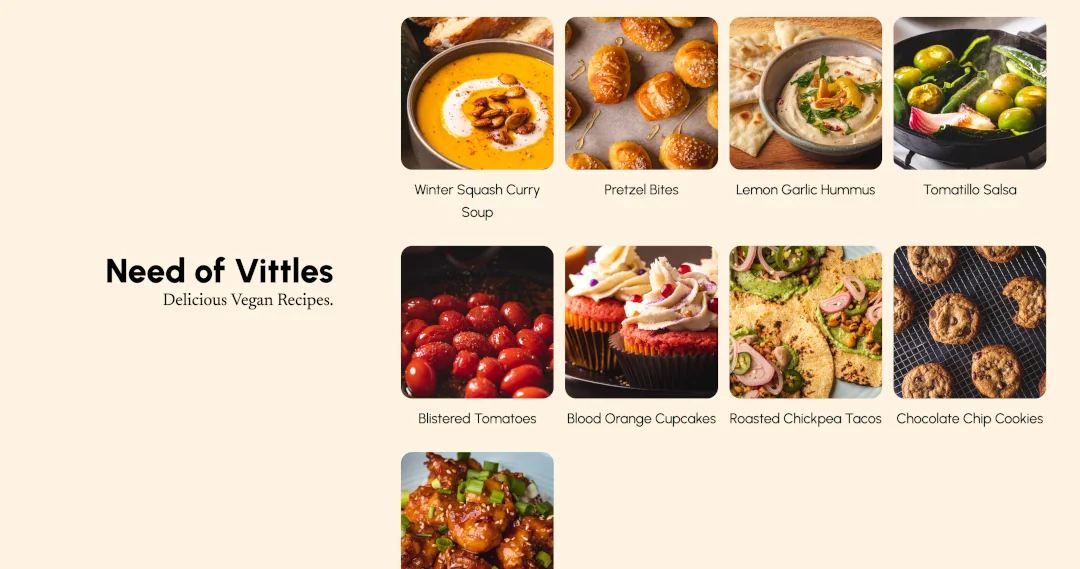
Task: Follow the Lemon Garlic Hummus text link
Action: tap(805, 189)
